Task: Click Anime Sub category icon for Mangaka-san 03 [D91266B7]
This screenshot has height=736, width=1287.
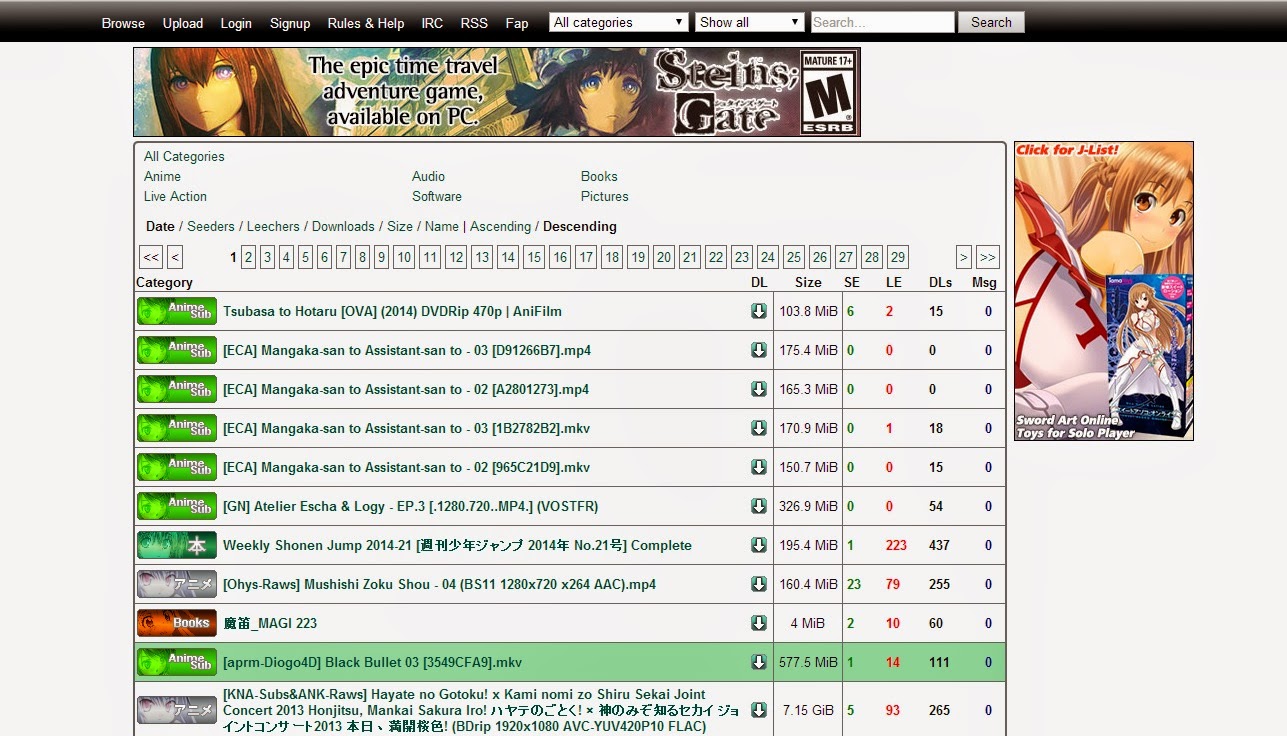Action: (x=177, y=350)
